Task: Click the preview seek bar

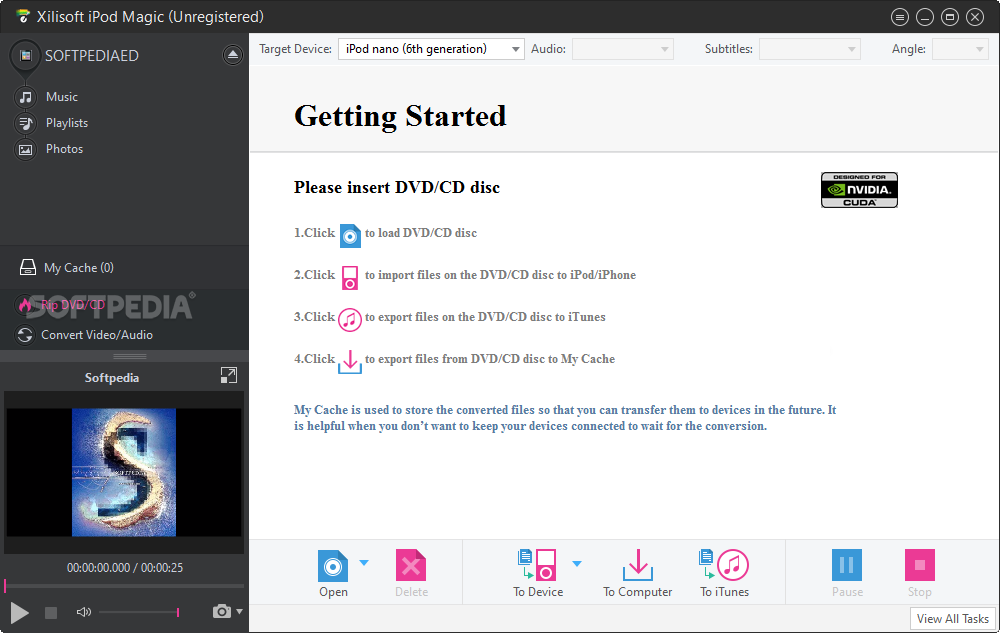Action: point(124,585)
